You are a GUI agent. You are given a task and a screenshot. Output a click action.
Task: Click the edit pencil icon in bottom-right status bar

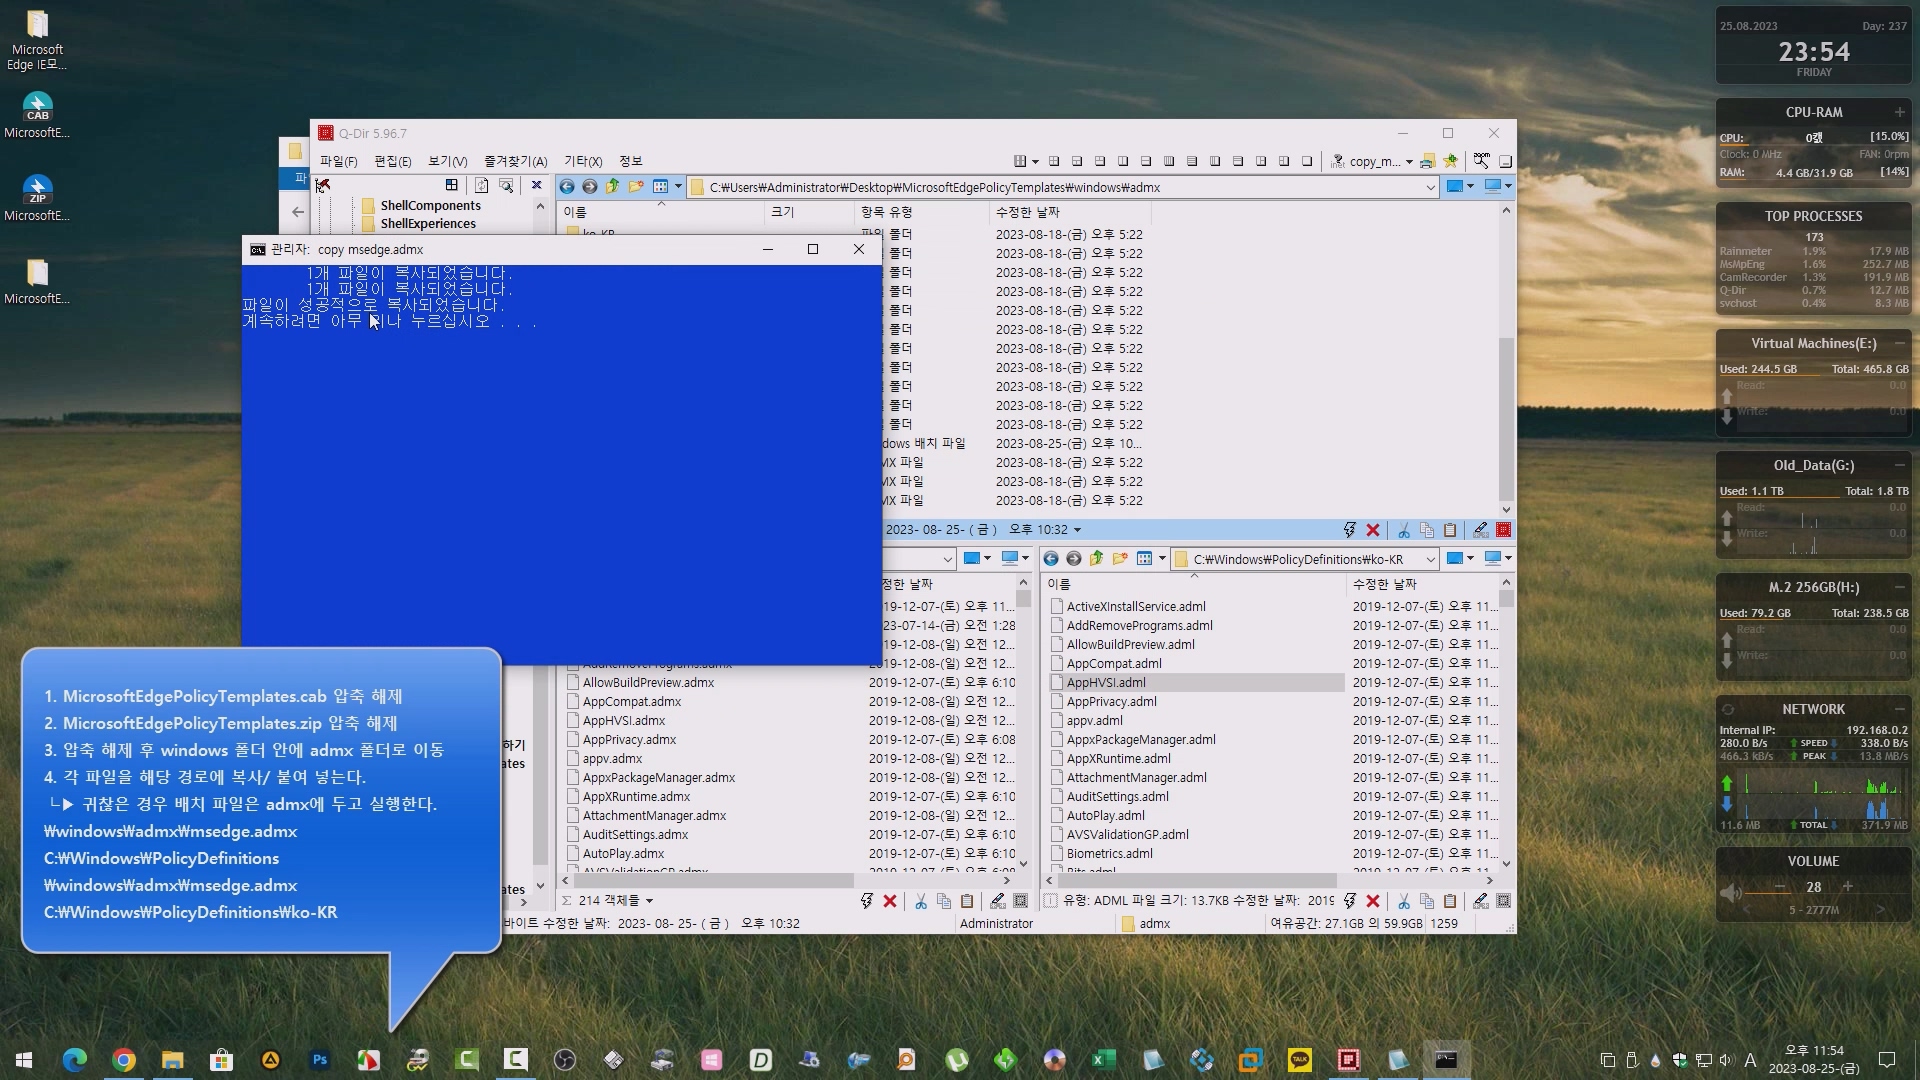1480,901
